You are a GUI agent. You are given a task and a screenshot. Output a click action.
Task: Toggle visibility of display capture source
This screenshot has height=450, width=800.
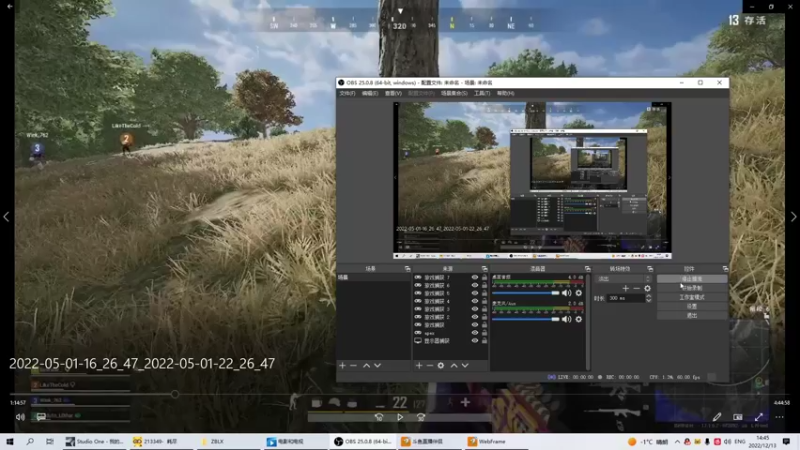(x=474, y=340)
